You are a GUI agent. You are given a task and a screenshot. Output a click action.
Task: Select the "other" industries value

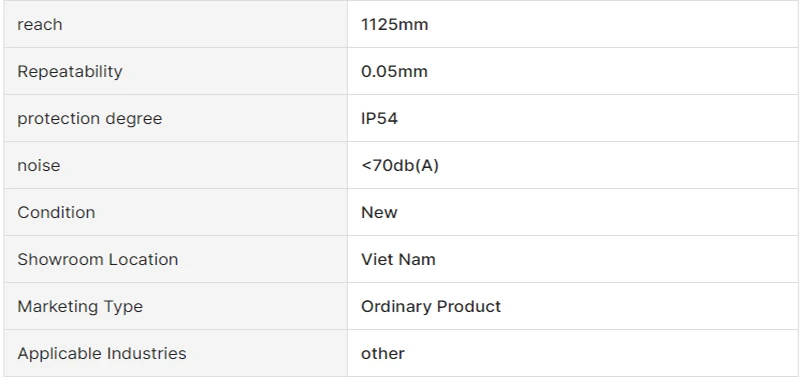pos(383,353)
